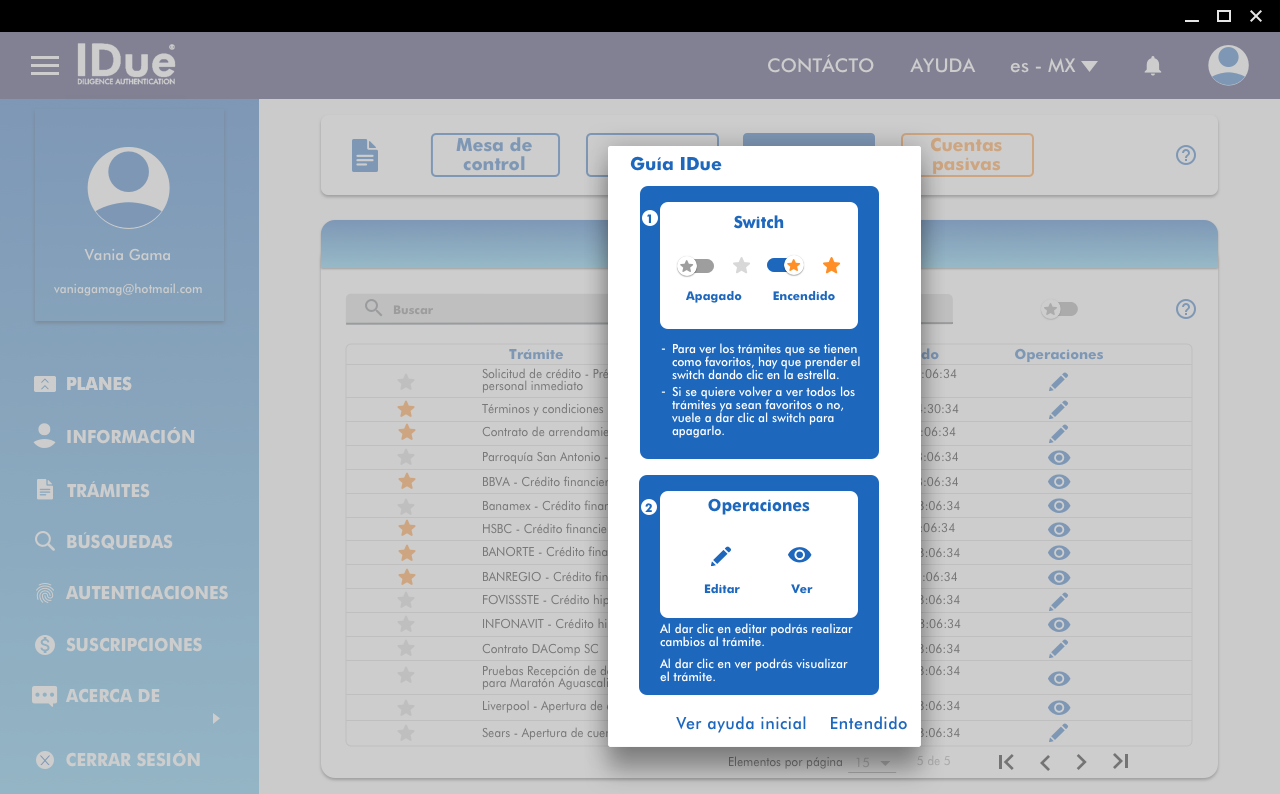Expand the Elementos por página dropdown

tap(871, 763)
